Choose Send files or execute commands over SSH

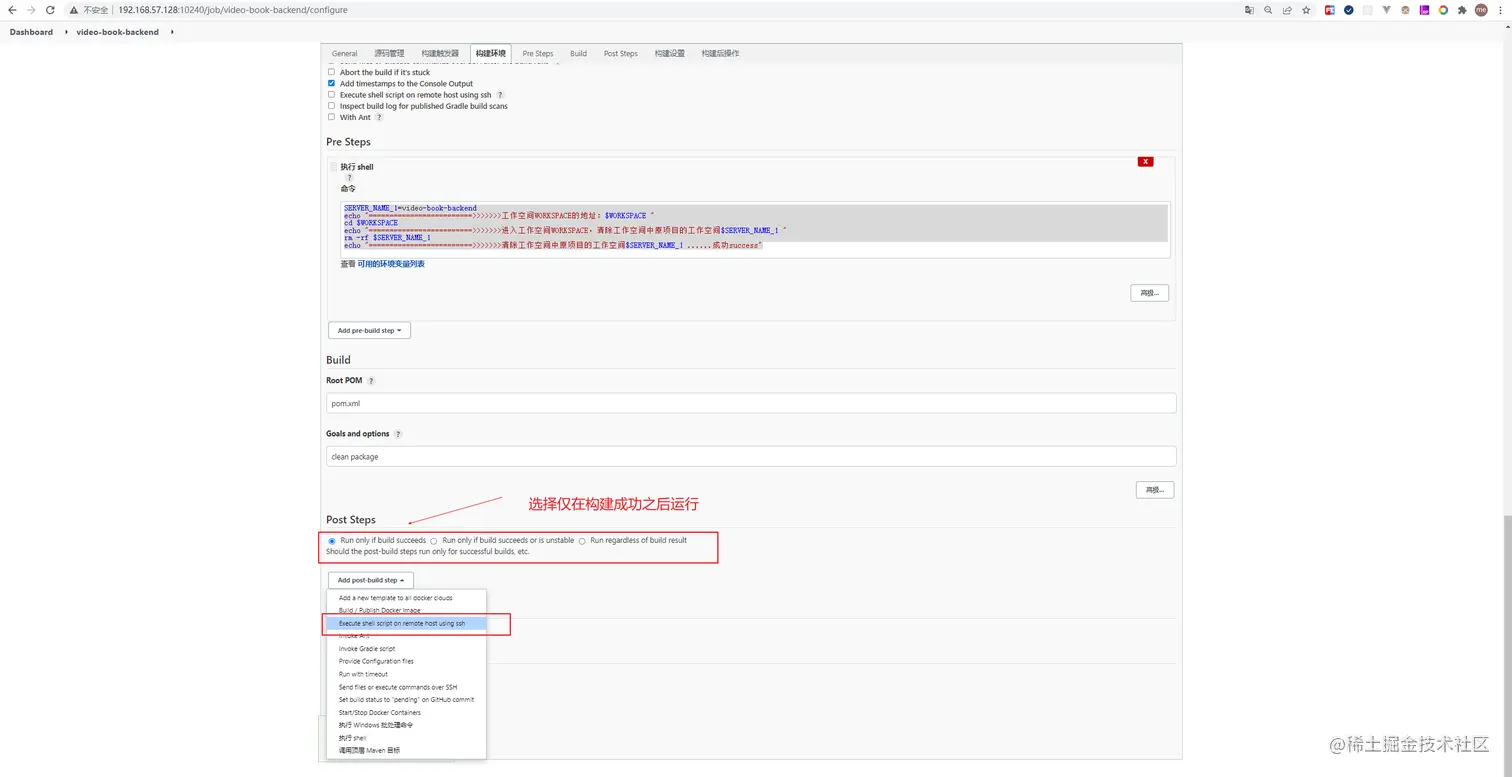coord(406,687)
